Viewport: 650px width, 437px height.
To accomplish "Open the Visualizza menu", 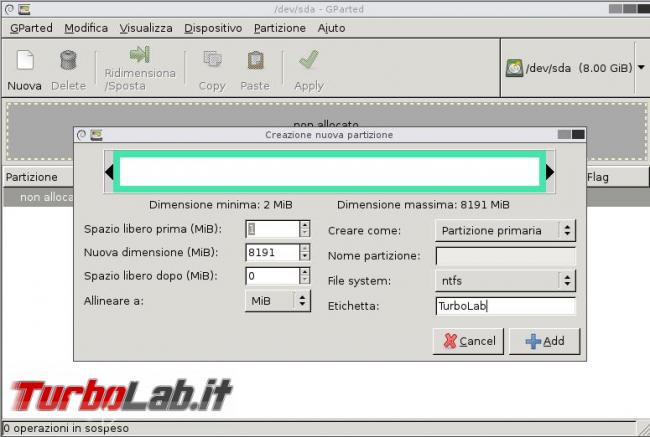I will 146,28.
